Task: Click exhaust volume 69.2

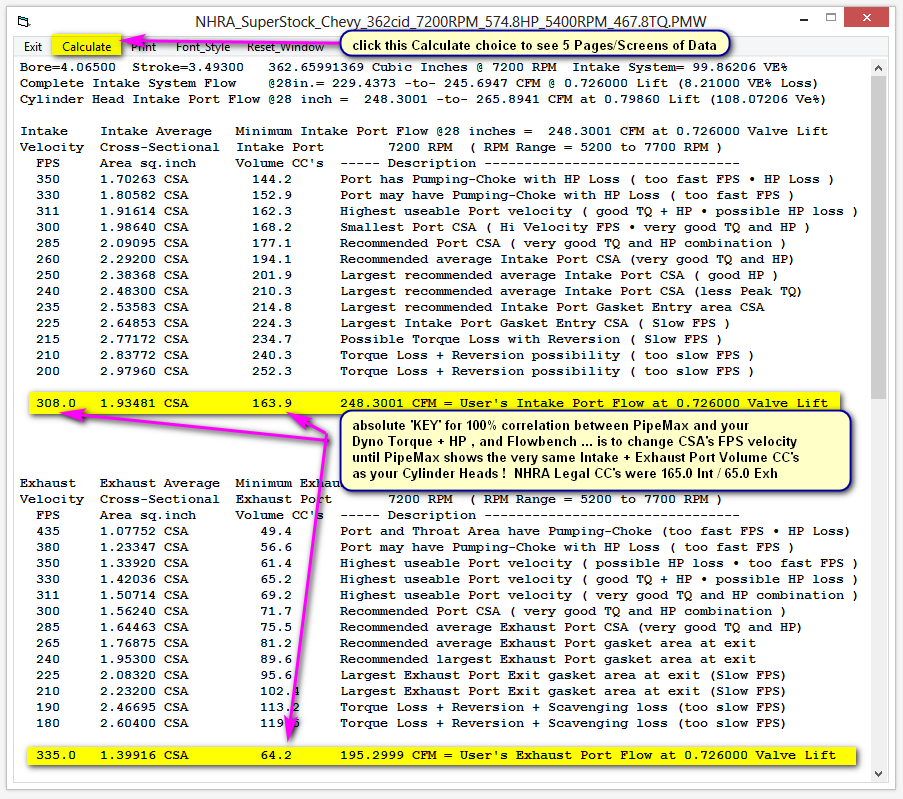Action: coord(276,596)
